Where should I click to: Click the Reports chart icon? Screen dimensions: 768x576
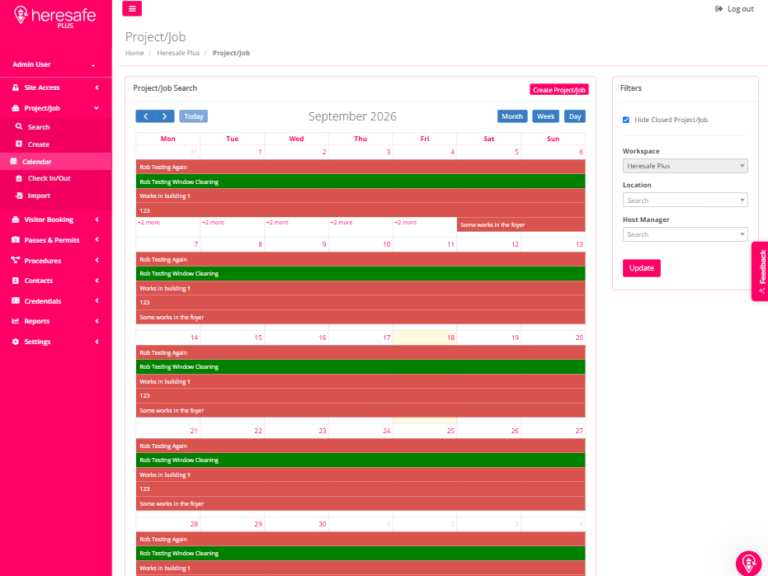(x=16, y=321)
